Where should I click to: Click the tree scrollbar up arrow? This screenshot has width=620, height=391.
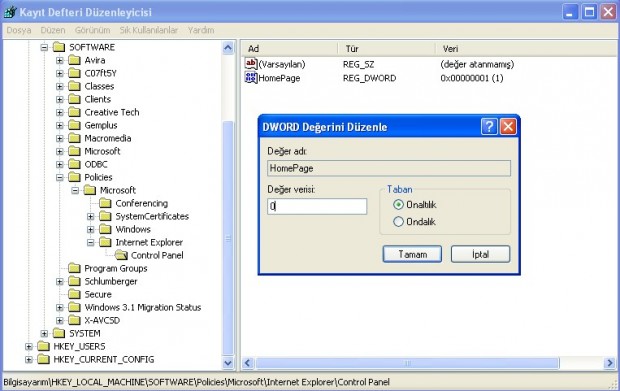coord(228,48)
